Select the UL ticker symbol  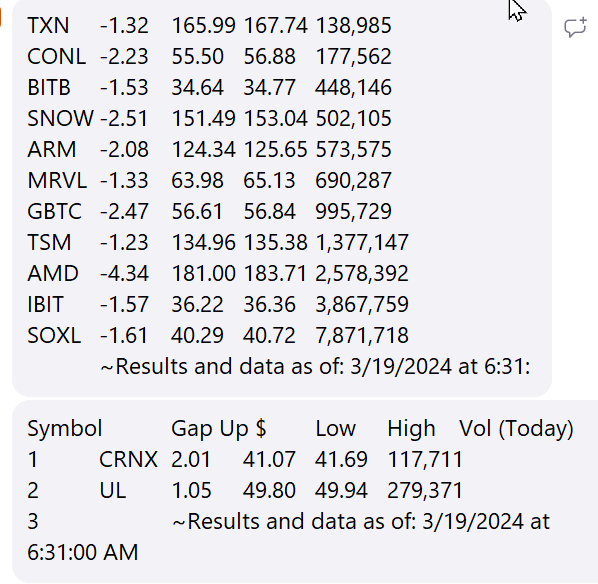[113, 490]
